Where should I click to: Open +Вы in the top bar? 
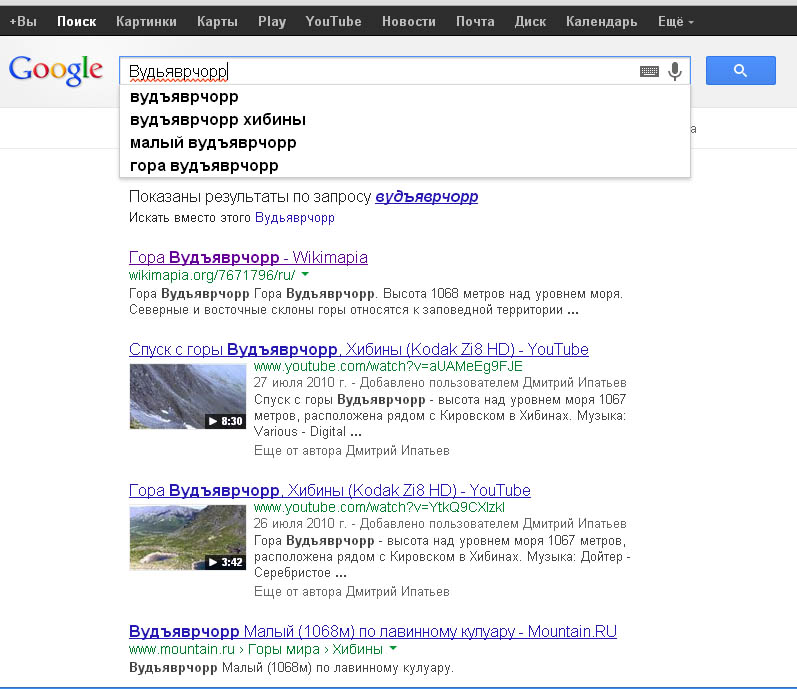tap(23, 21)
